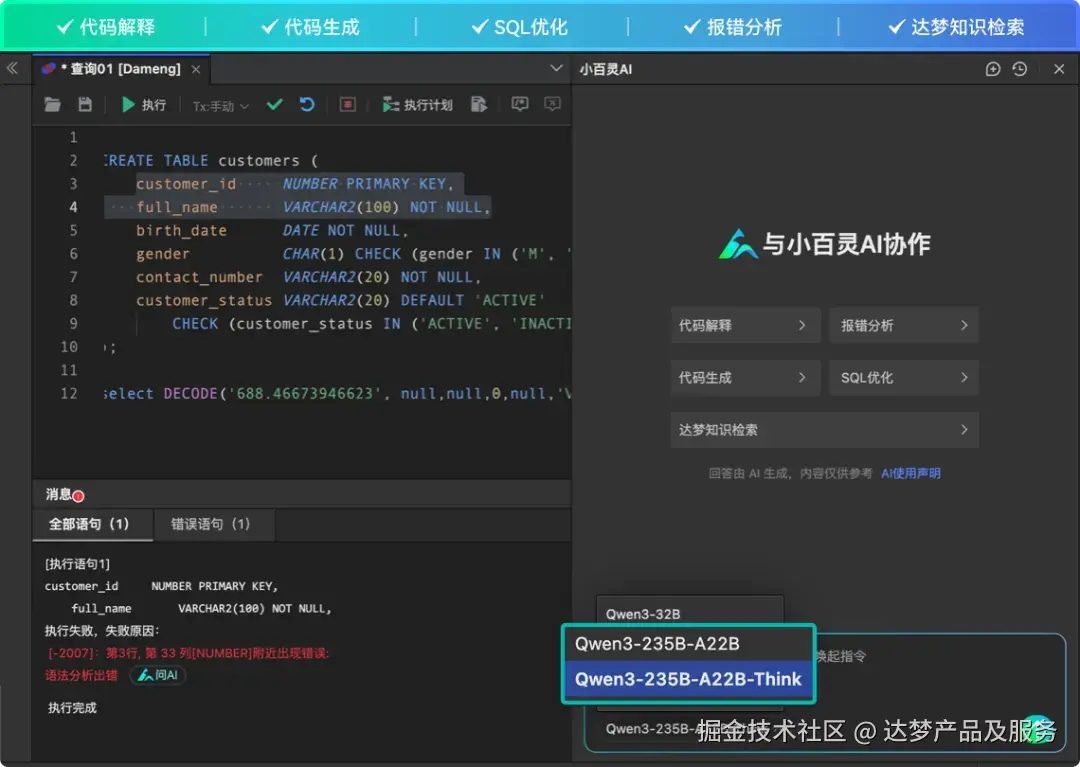Collapse the left sidebar with double chevron
Image resolution: width=1080 pixels, height=767 pixels.
coord(12,68)
